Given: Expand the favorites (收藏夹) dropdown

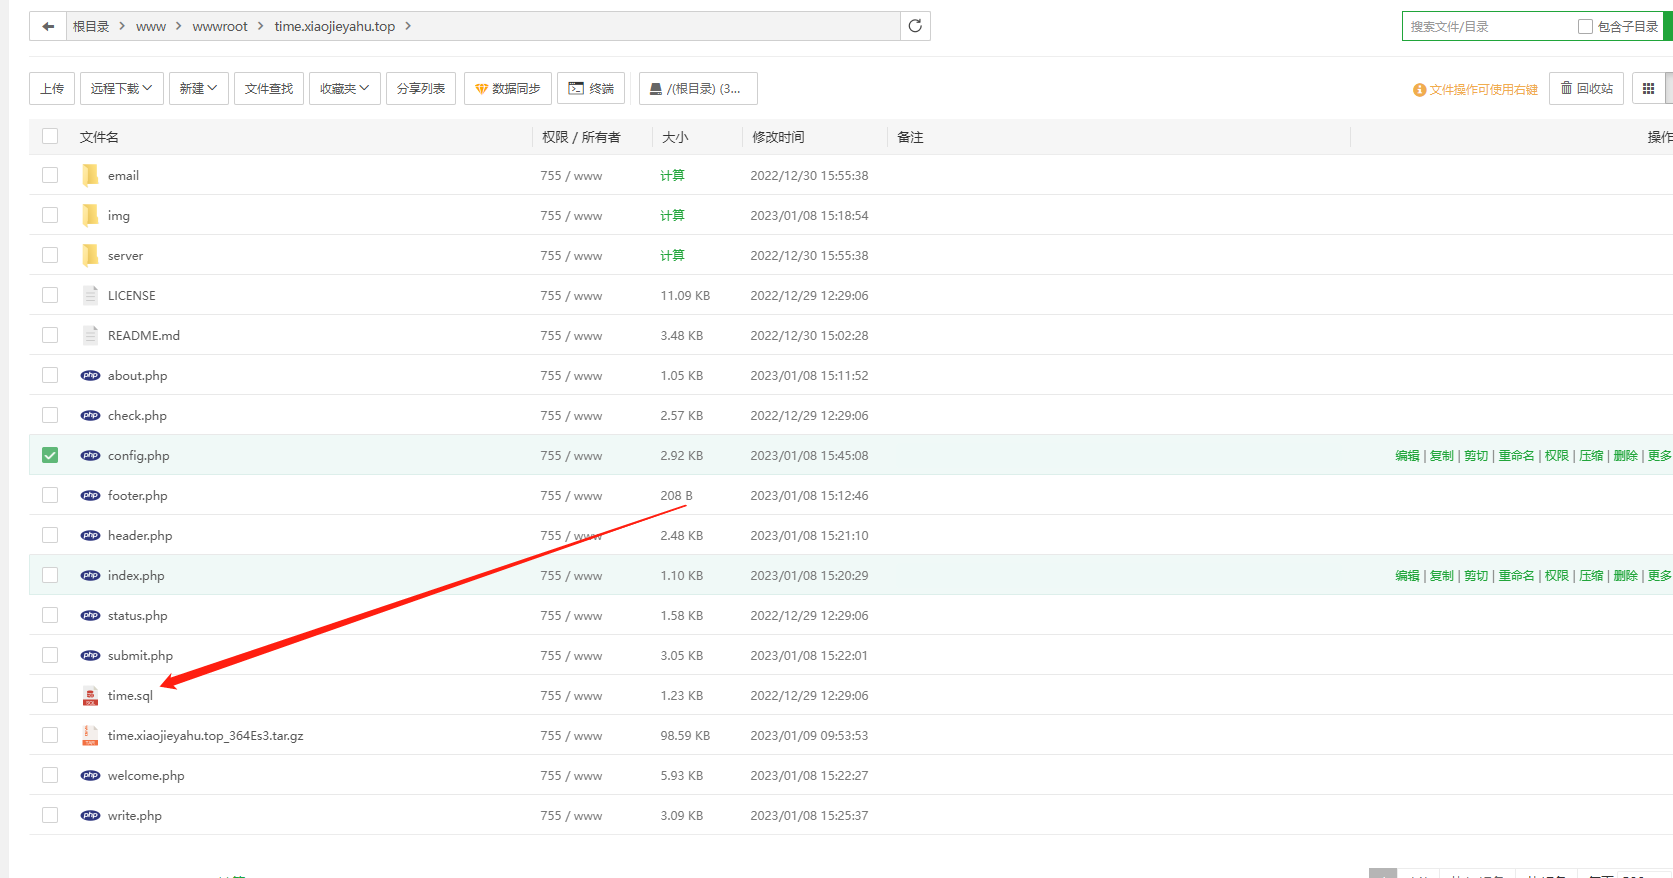Looking at the screenshot, I should click(x=344, y=88).
